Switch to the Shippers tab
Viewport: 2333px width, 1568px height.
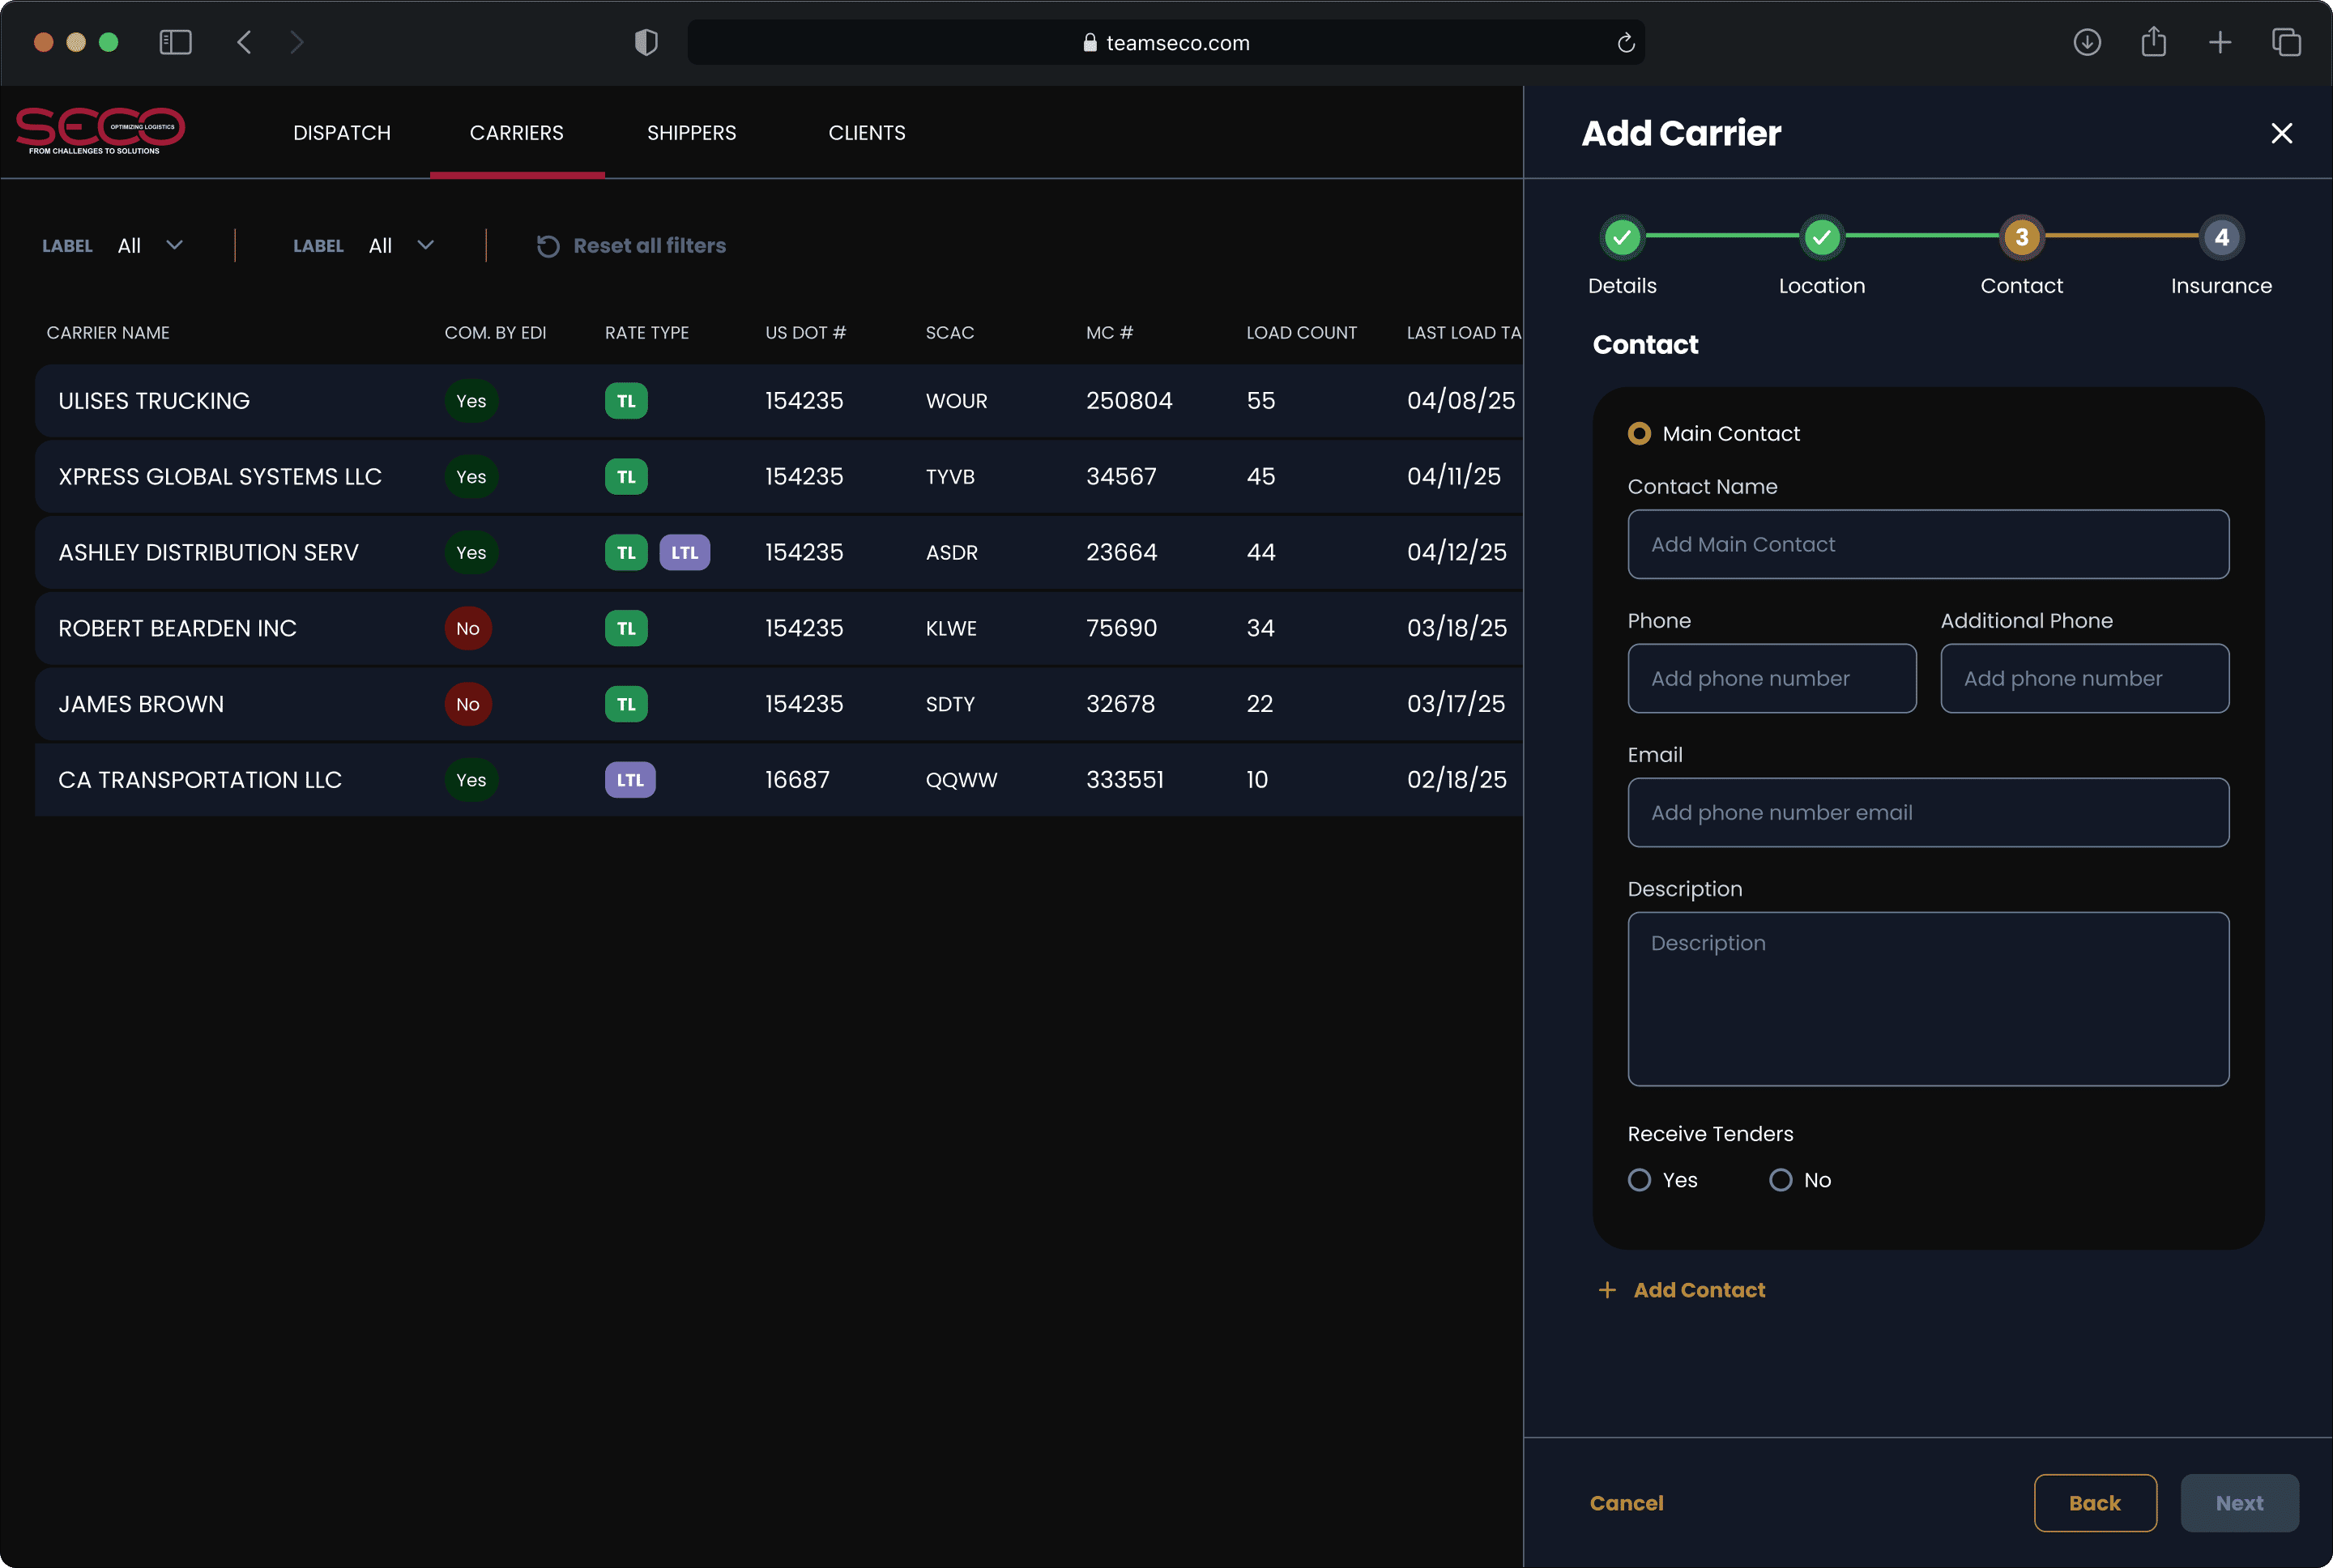point(691,133)
